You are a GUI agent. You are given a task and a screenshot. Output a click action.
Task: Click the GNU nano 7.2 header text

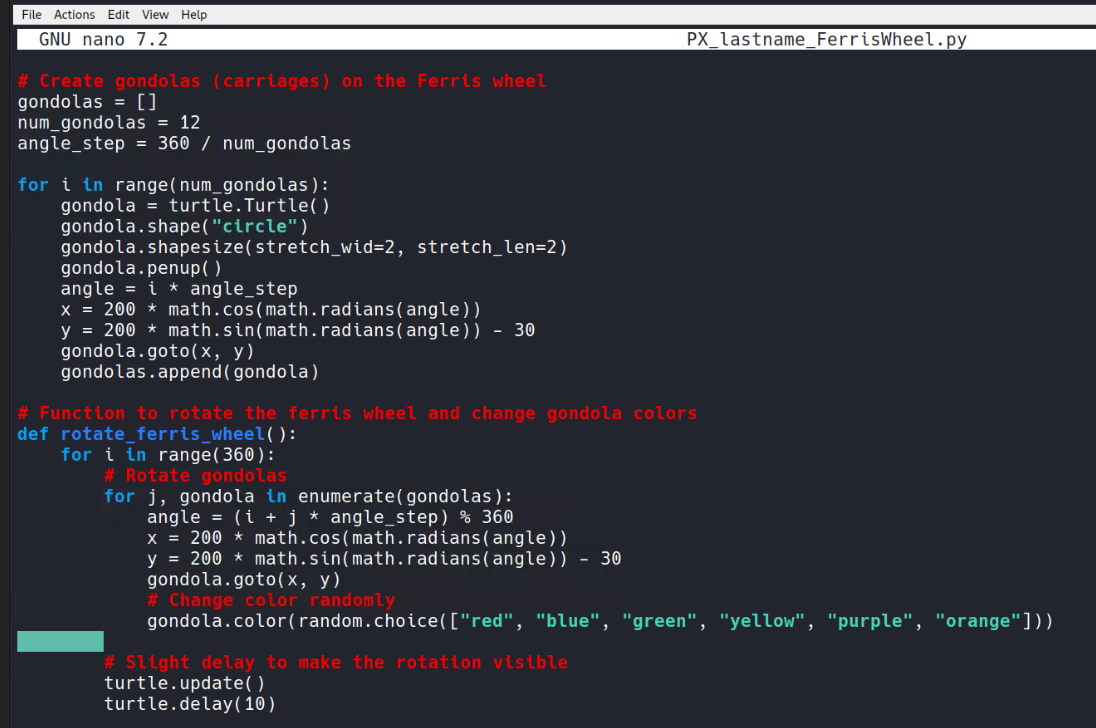103,40
